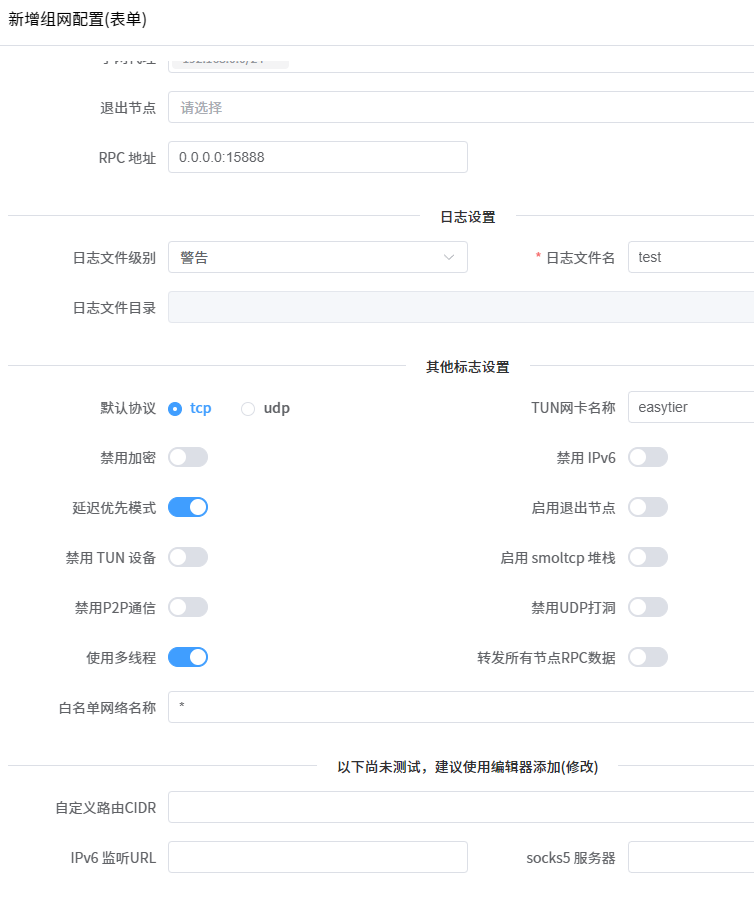Click the 日志文件名 input with test
Viewport: 754px width, 902px height.
click(691, 257)
